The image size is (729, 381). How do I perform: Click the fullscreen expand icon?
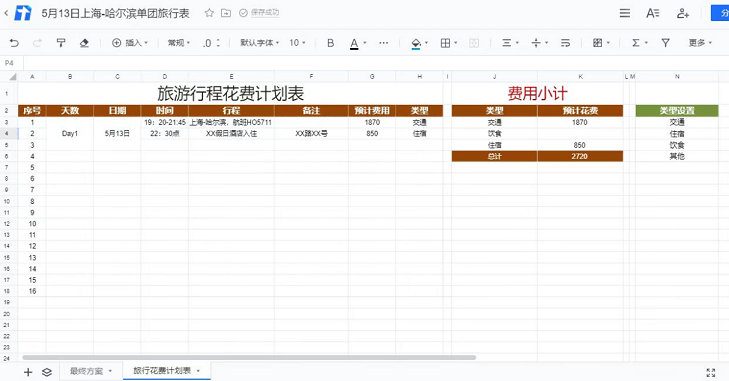pos(710,372)
